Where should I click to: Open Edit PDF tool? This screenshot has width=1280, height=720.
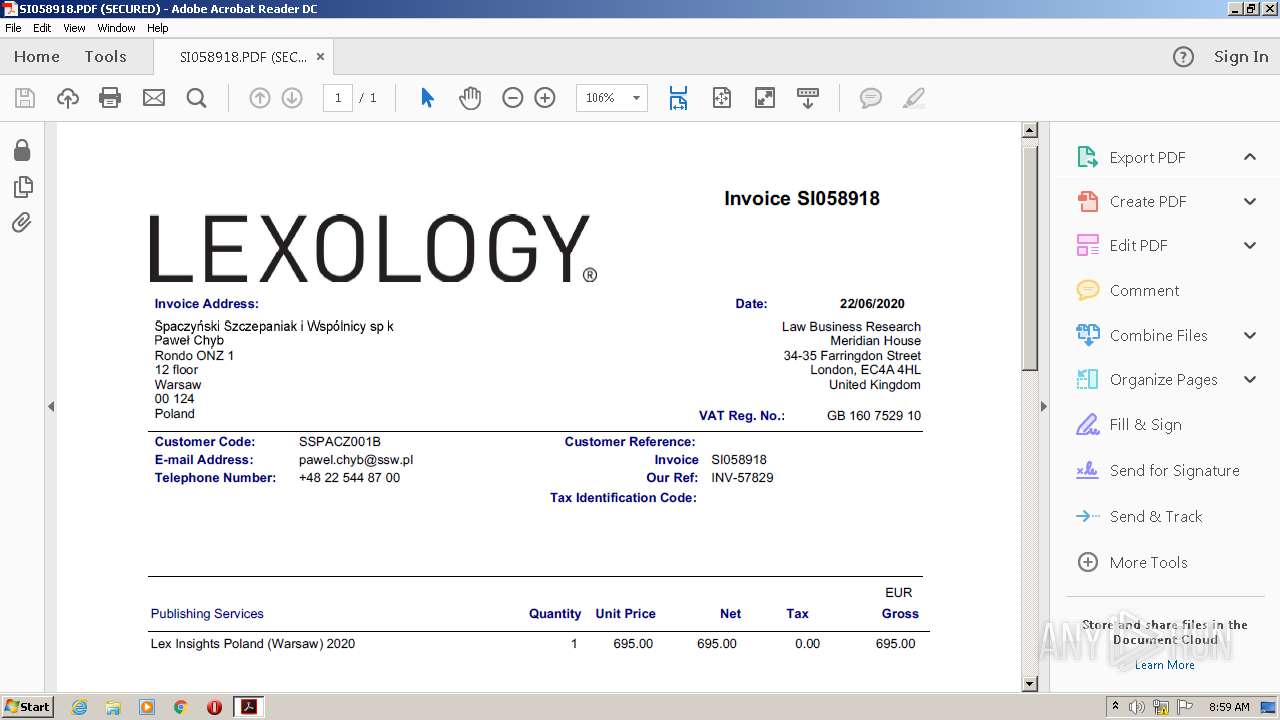[x=1138, y=246]
